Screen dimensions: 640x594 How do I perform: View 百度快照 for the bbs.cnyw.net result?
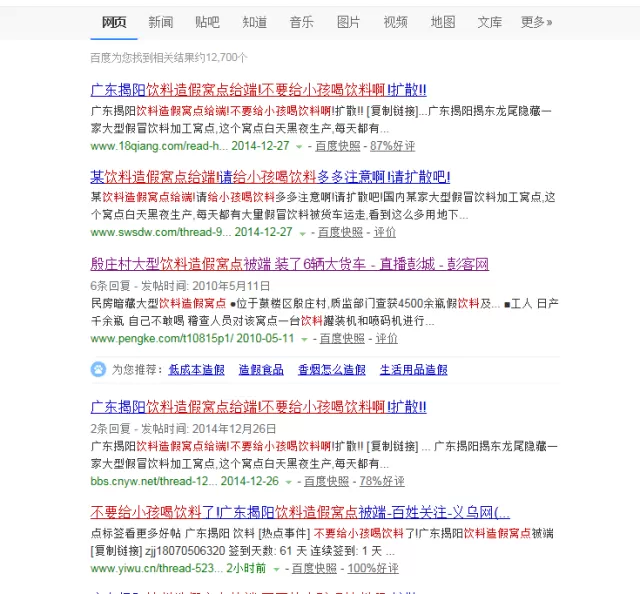point(327,481)
